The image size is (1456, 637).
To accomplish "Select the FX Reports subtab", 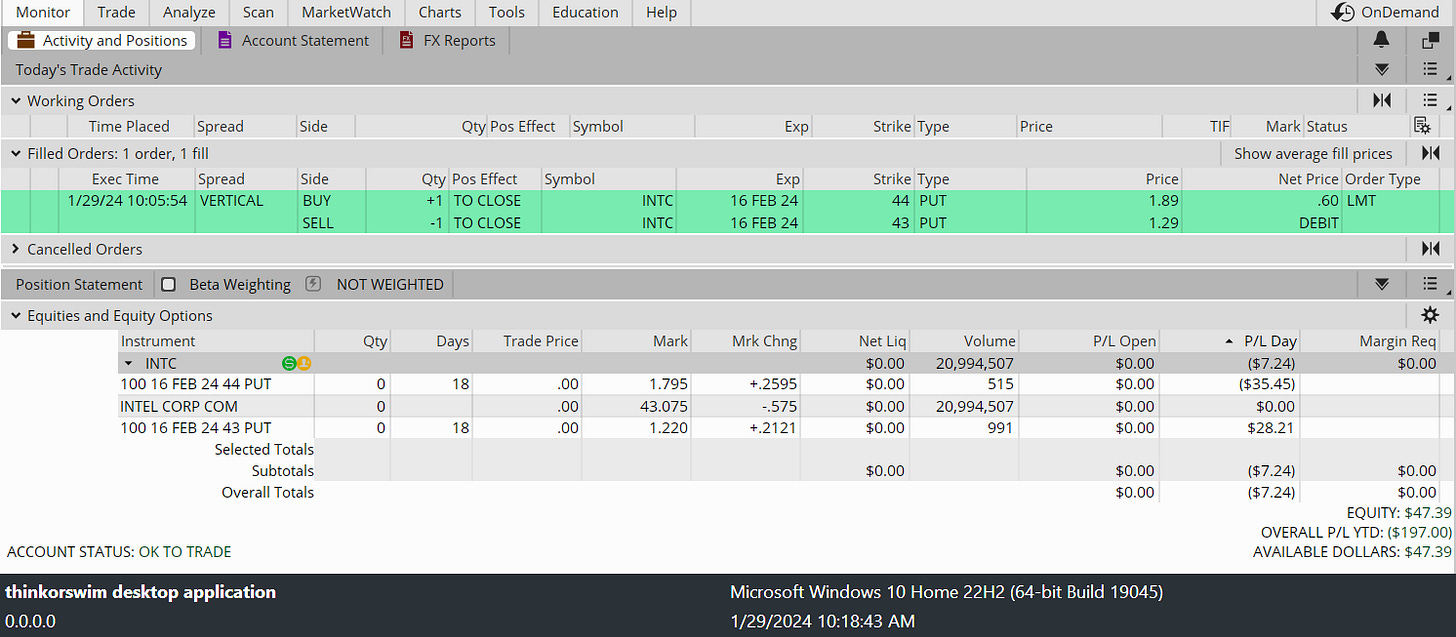I will tap(459, 41).
